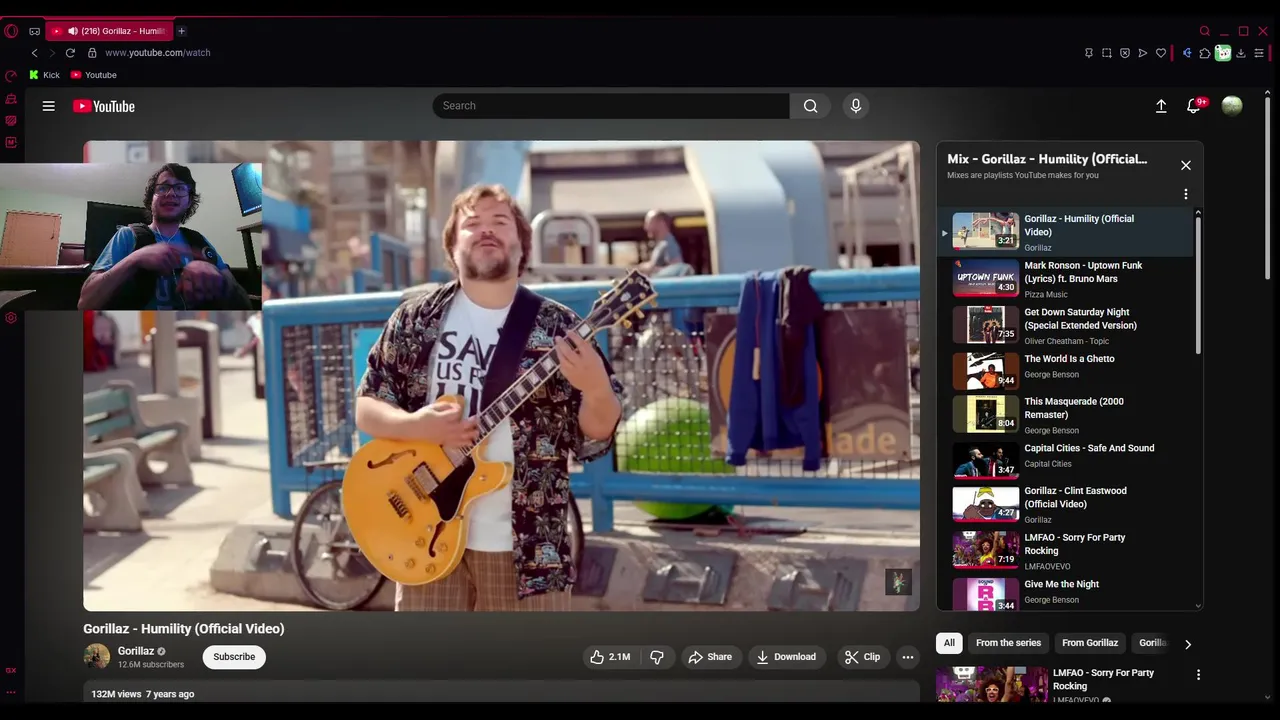The image size is (1280, 720).
Task: Open ad blocker shield icon
Action: pos(1125,53)
